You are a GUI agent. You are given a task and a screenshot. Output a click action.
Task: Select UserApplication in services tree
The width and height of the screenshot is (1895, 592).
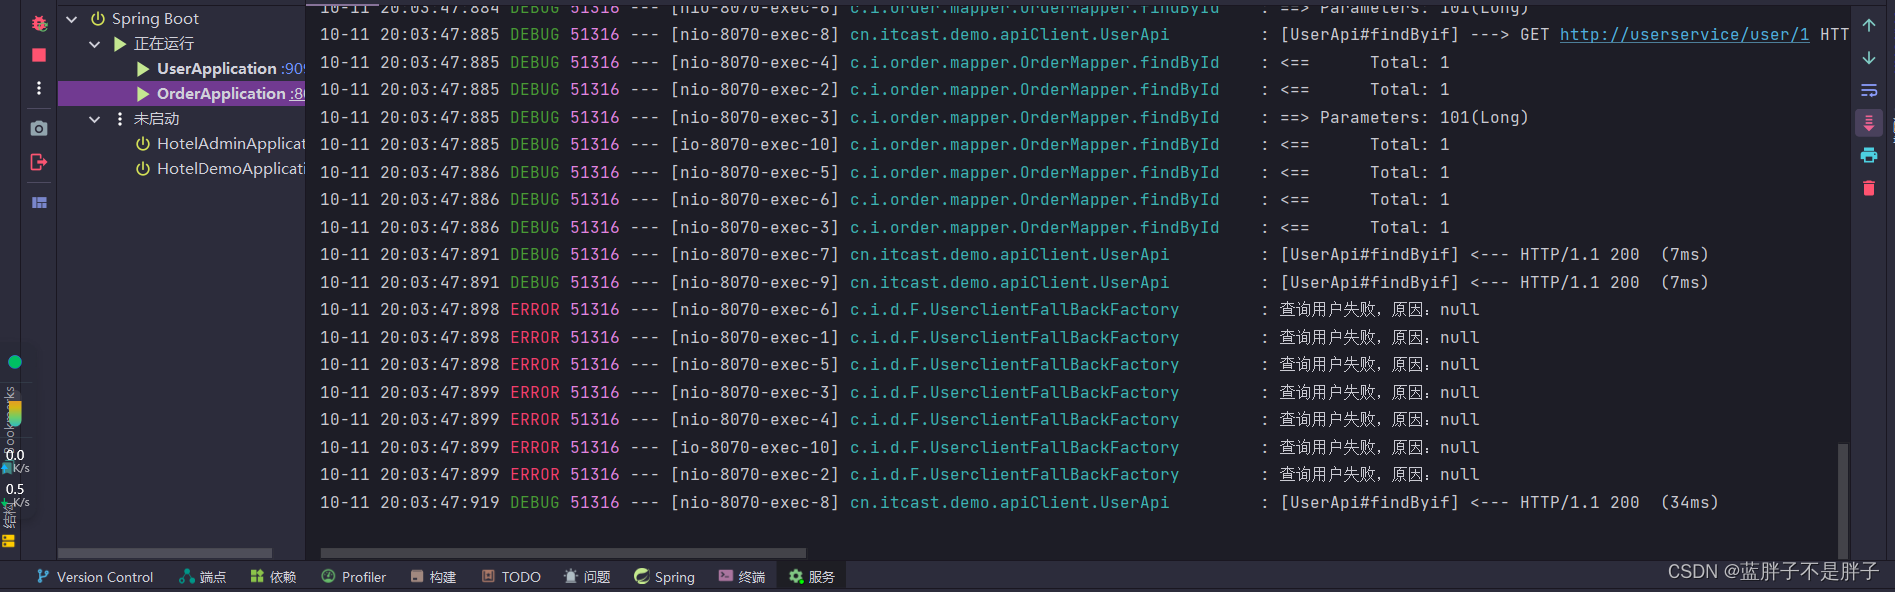(217, 69)
